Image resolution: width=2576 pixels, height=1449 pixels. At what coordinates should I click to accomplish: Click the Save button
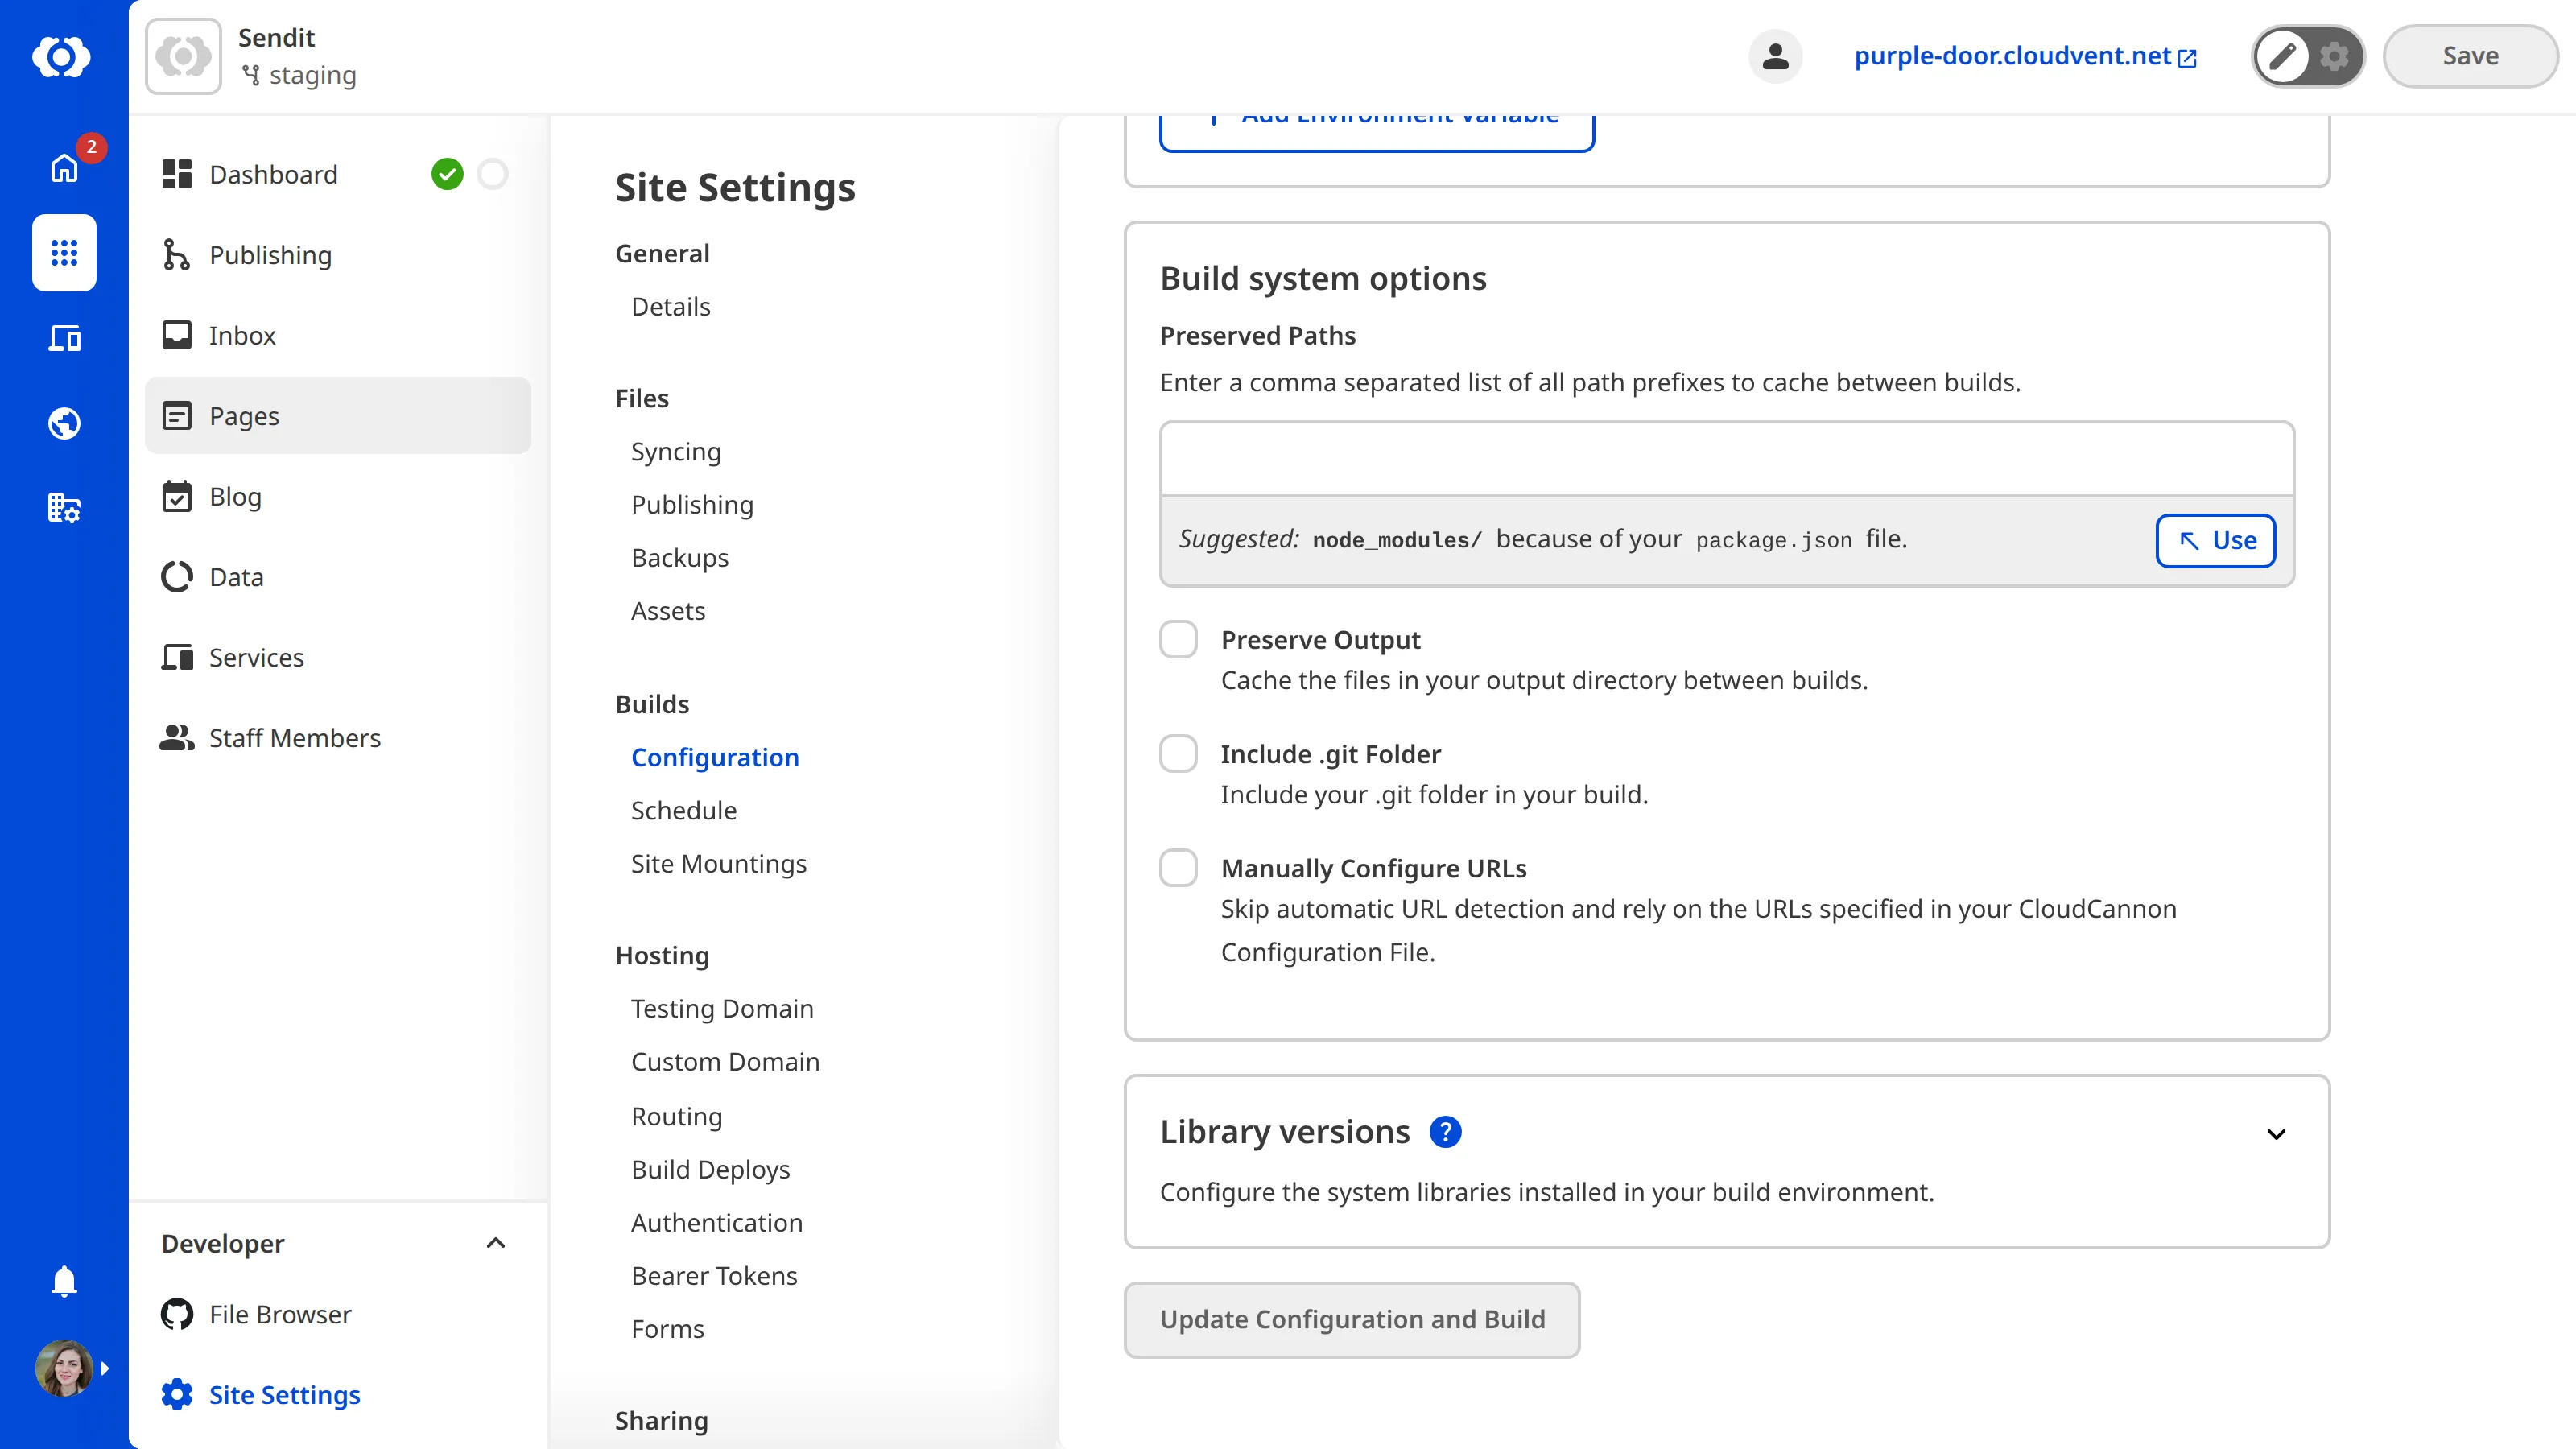(2469, 56)
